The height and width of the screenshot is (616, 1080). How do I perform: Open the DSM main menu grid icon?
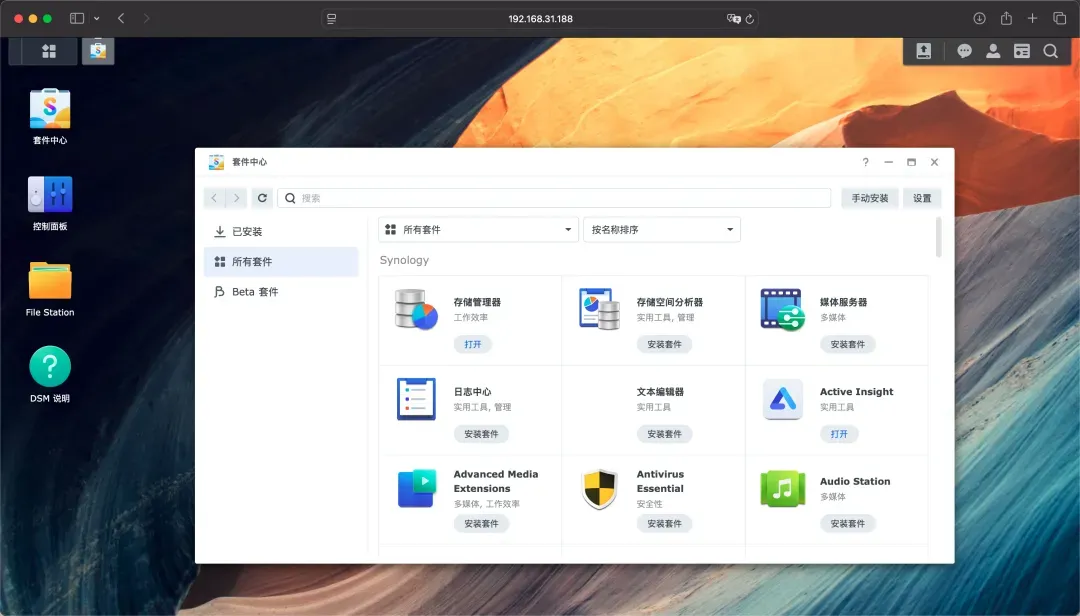coord(49,51)
